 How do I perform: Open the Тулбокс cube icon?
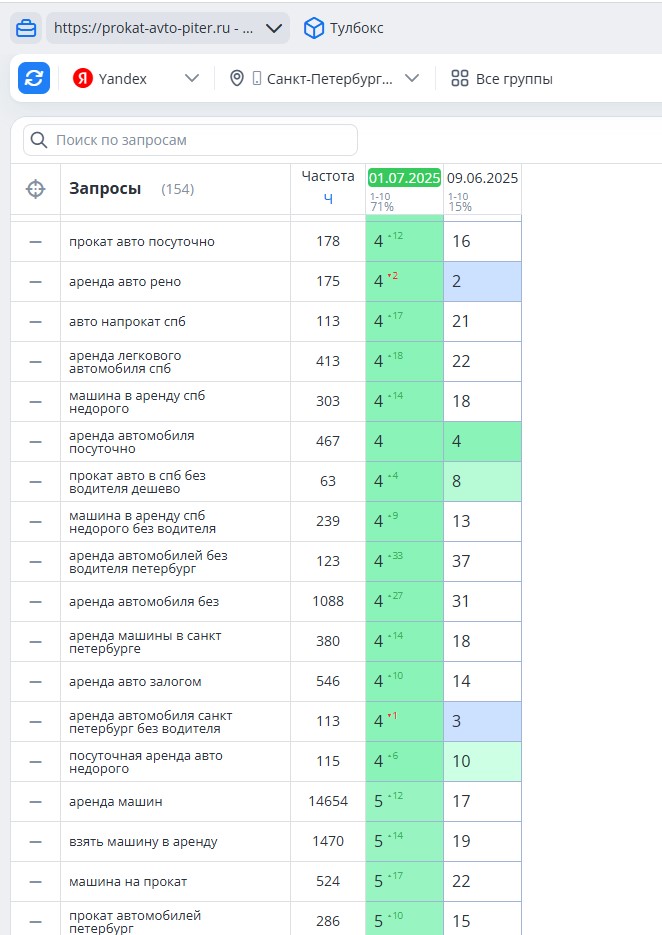(314, 28)
